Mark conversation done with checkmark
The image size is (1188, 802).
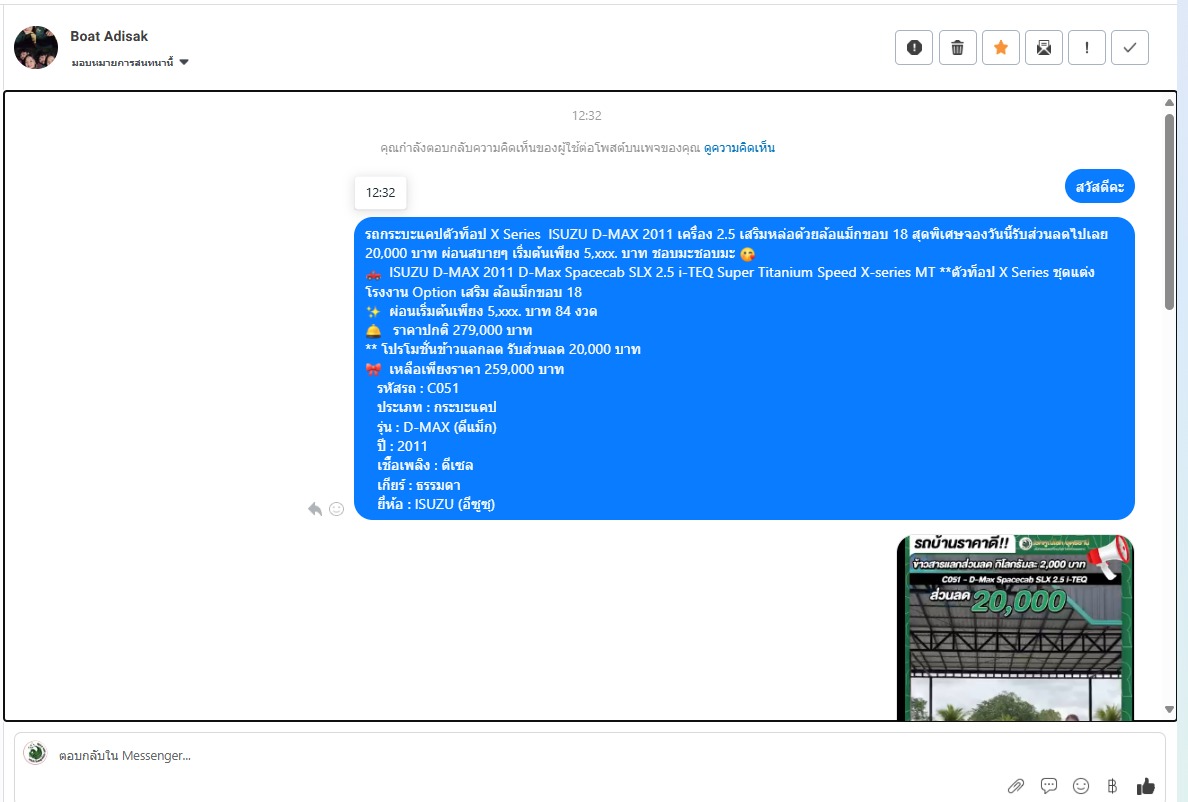click(x=1130, y=48)
